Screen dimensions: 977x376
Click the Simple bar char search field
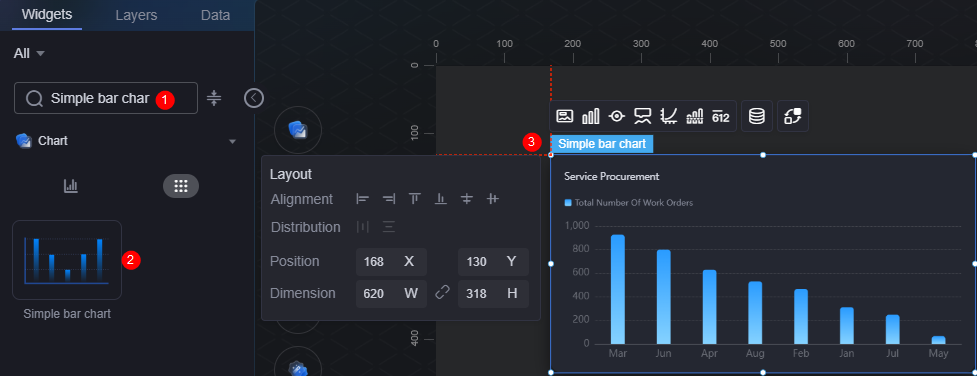tap(106, 99)
